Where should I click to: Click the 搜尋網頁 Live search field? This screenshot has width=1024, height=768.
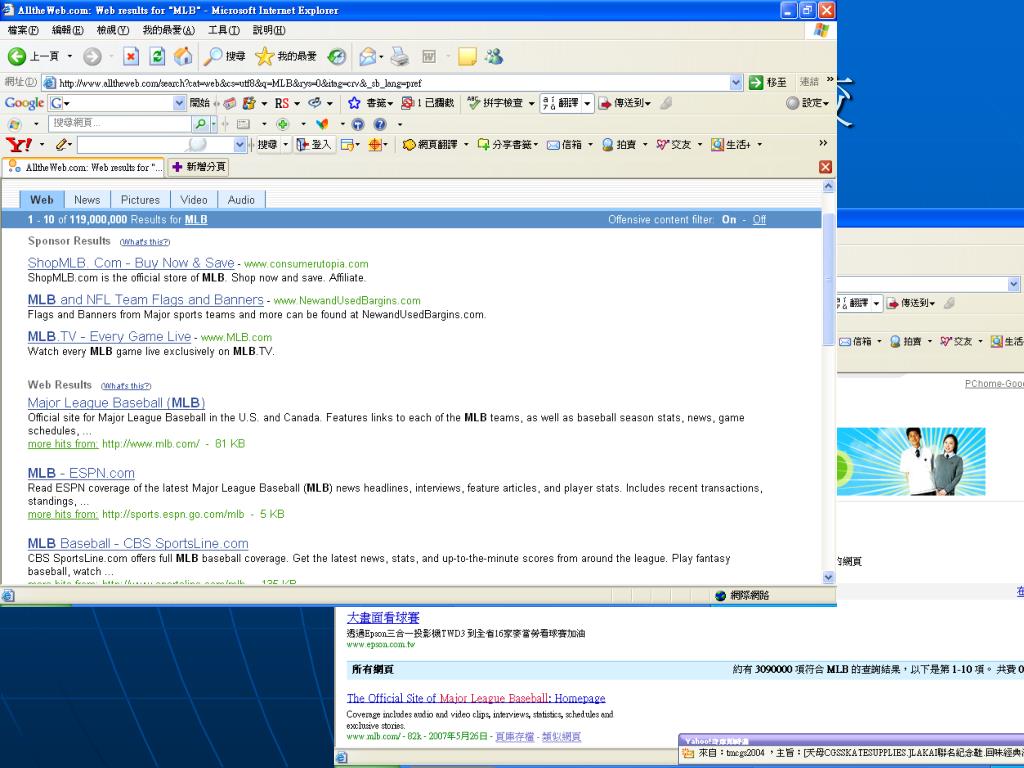(x=120, y=123)
